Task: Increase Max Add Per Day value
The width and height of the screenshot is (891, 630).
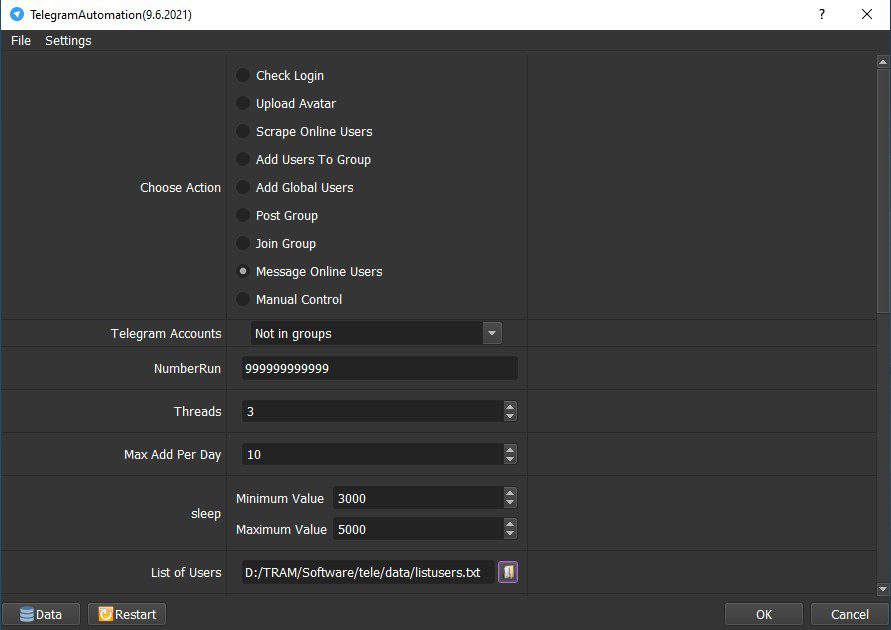Action: pos(510,449)
